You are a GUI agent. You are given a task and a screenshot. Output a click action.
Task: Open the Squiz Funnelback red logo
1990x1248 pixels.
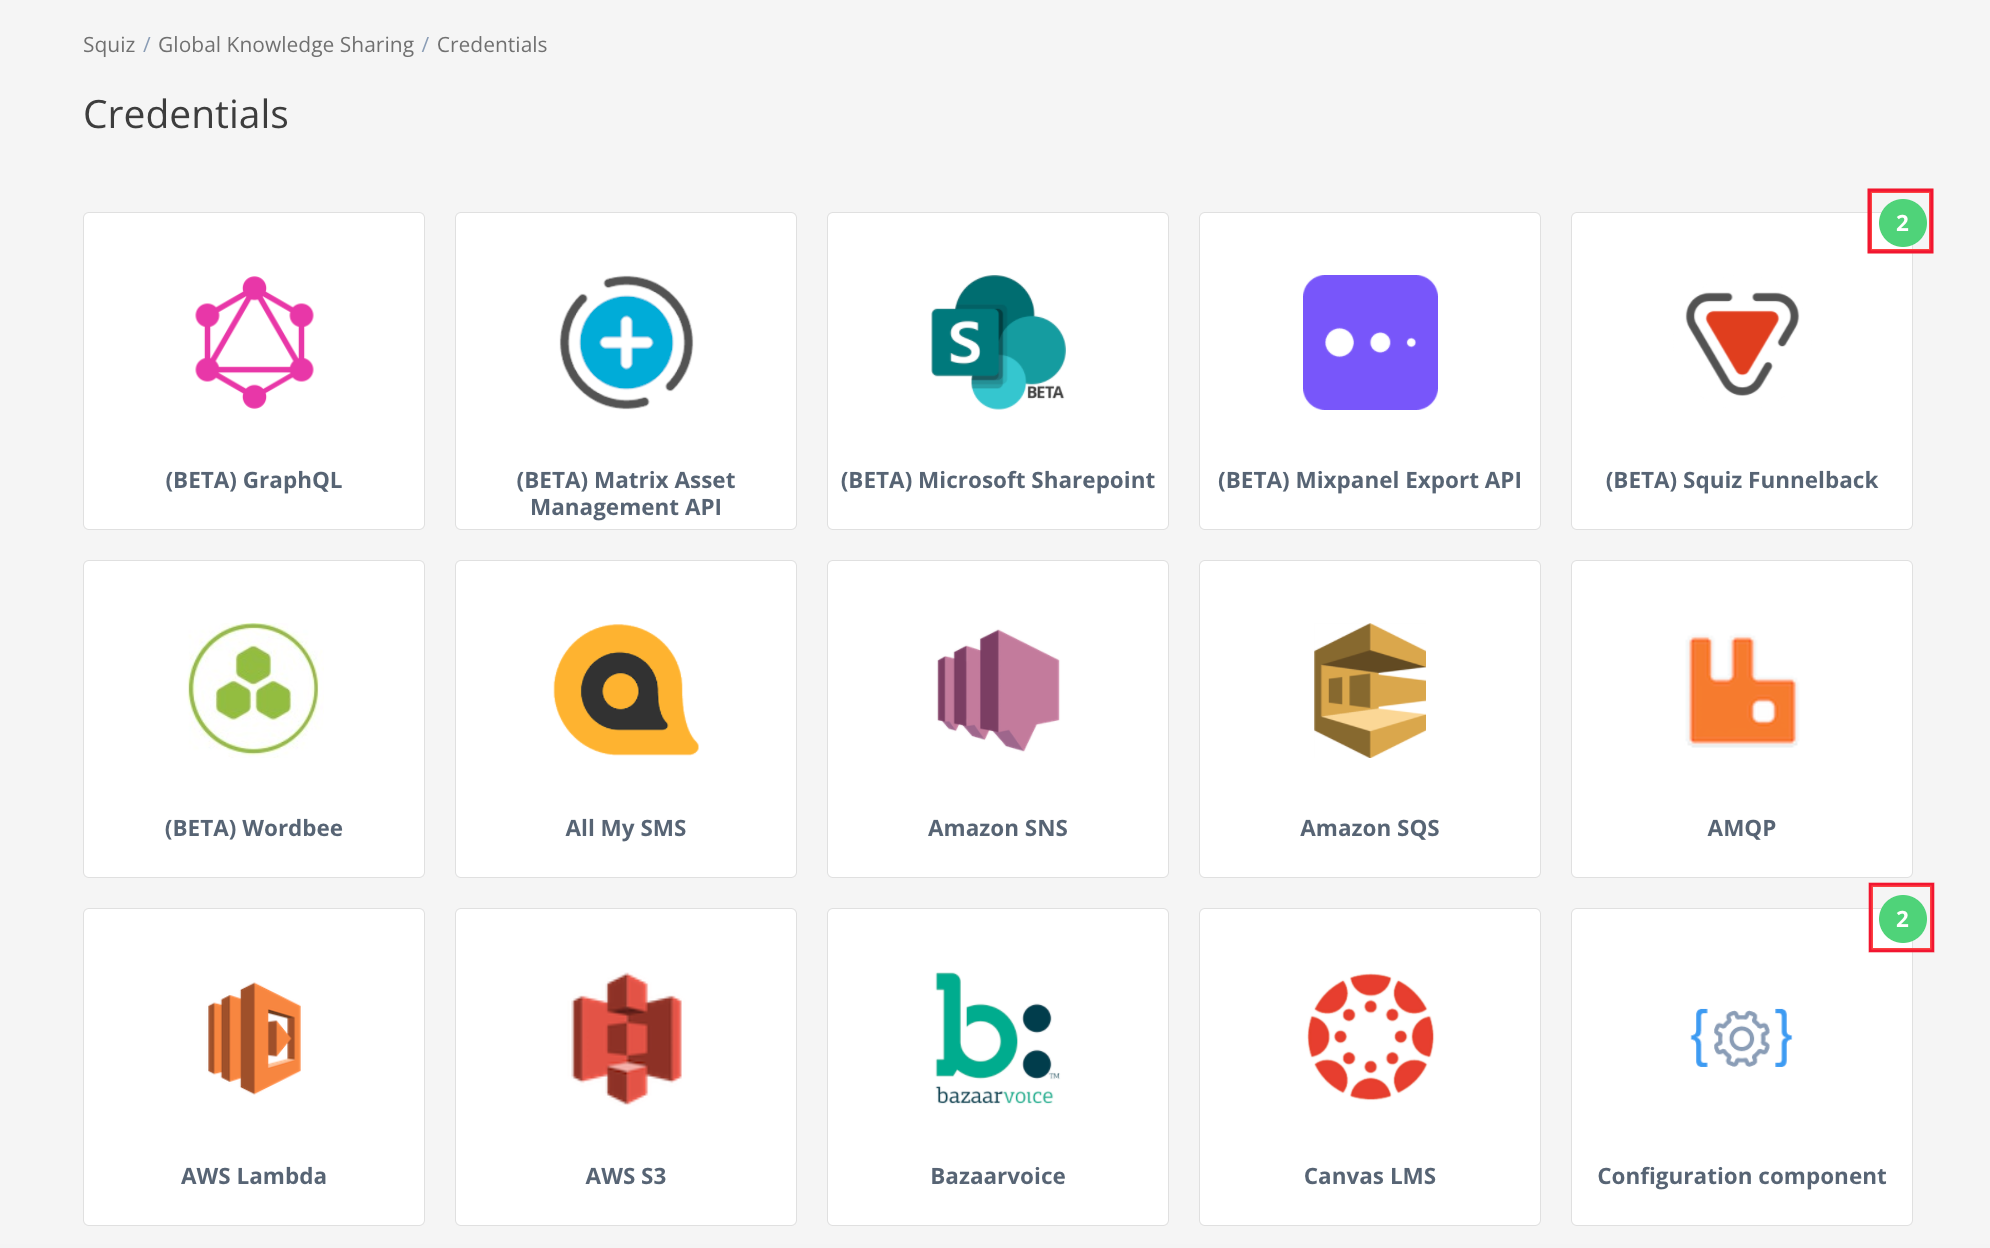point(1742,343)
